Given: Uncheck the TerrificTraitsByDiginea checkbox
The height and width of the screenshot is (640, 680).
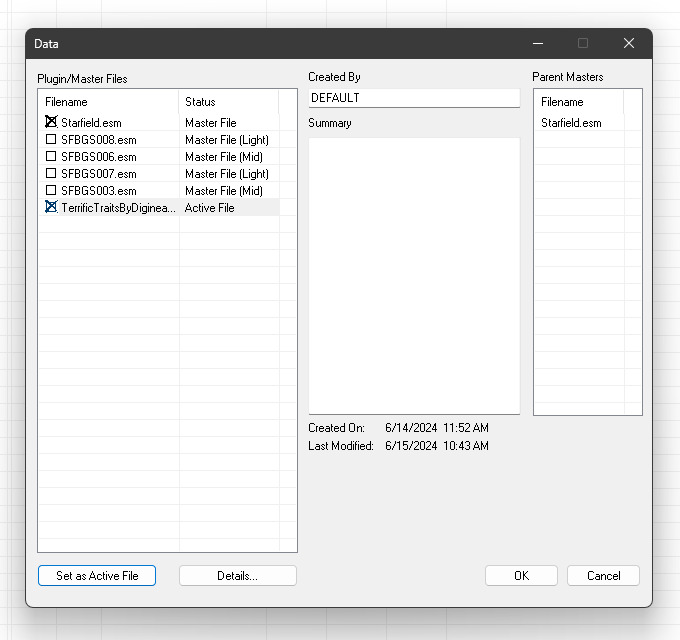Looking at the screenshot, I should pos(51,207).
